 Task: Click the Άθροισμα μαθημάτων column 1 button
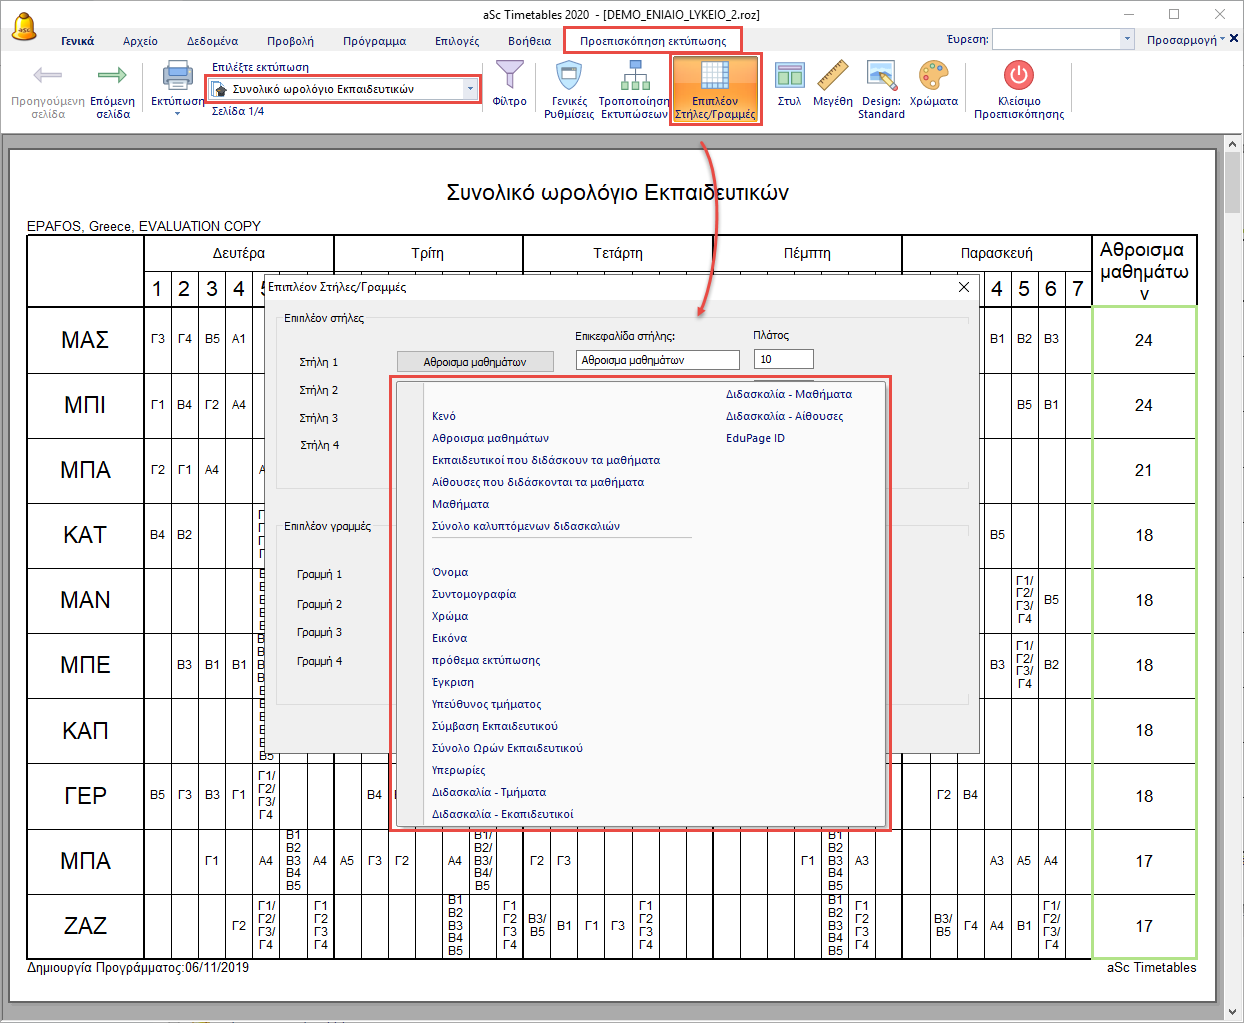(475, 362)
